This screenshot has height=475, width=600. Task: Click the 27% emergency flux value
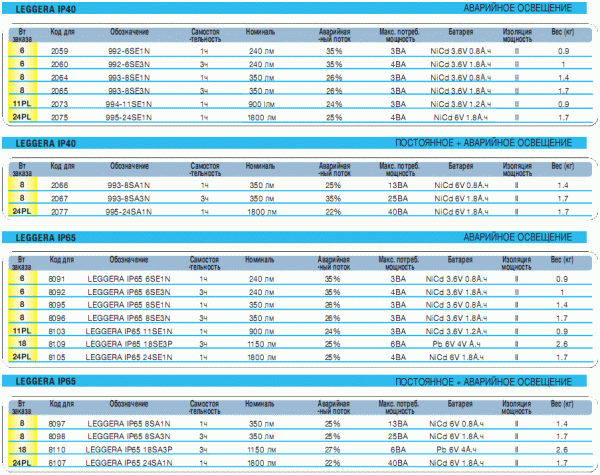pos(333,450)
